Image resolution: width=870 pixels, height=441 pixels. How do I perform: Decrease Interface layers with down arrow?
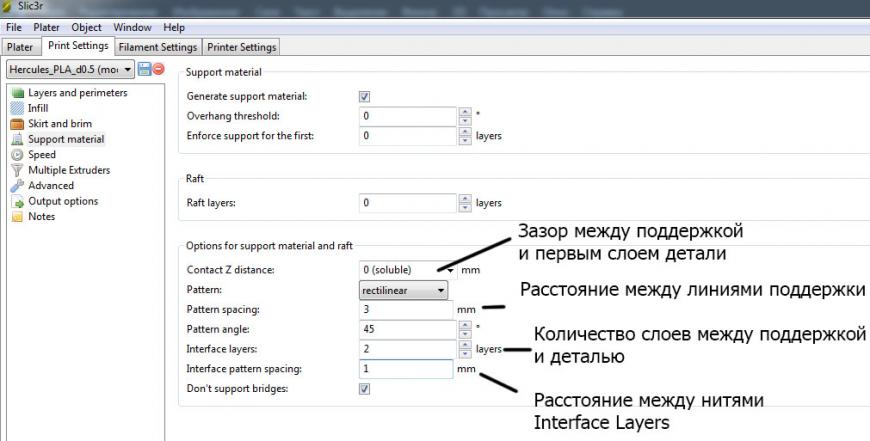465,354
